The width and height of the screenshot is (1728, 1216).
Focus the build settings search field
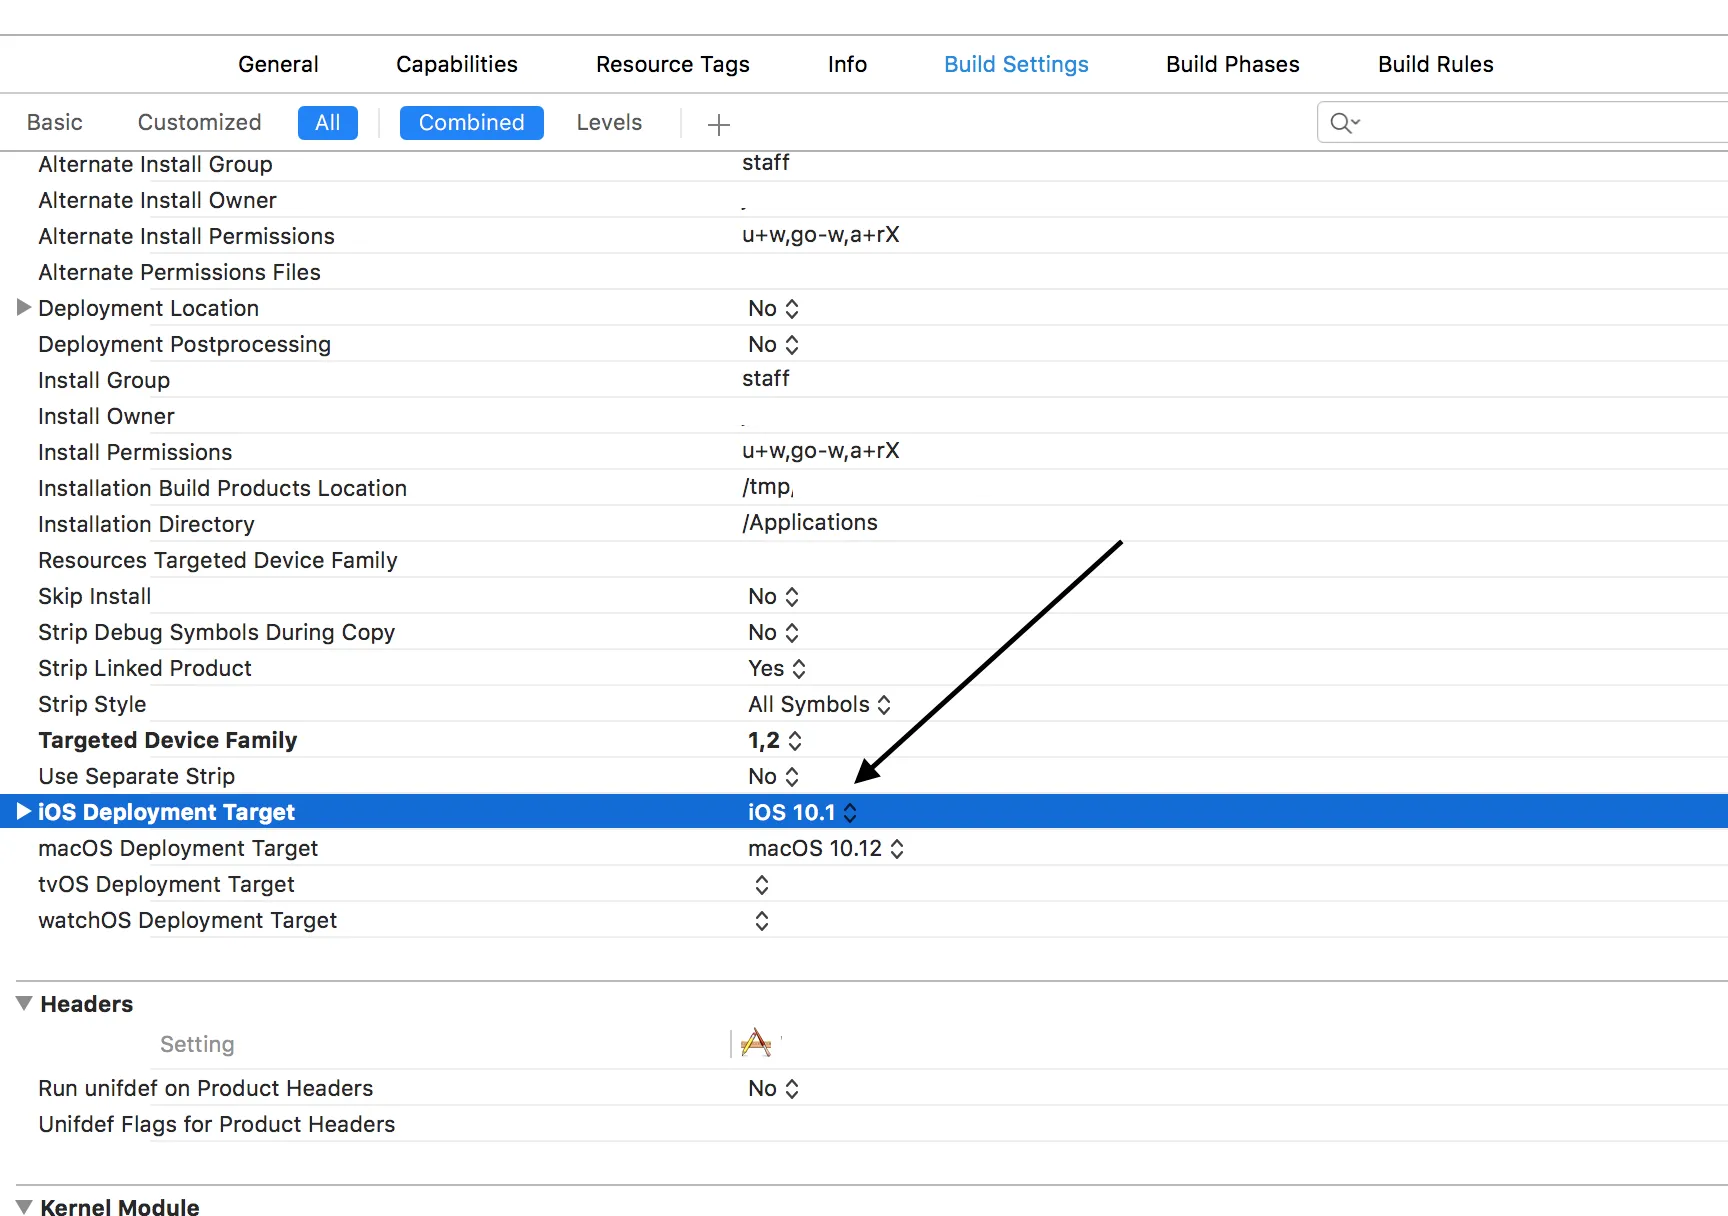pos(1523,123)
